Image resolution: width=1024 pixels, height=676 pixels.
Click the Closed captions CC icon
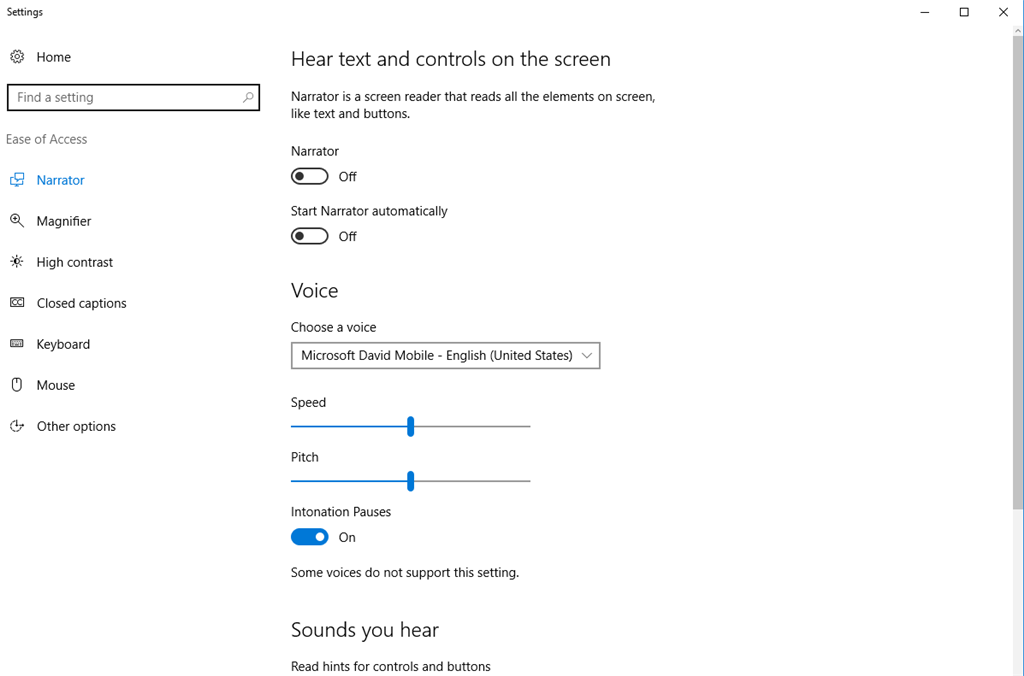[17, 302]
